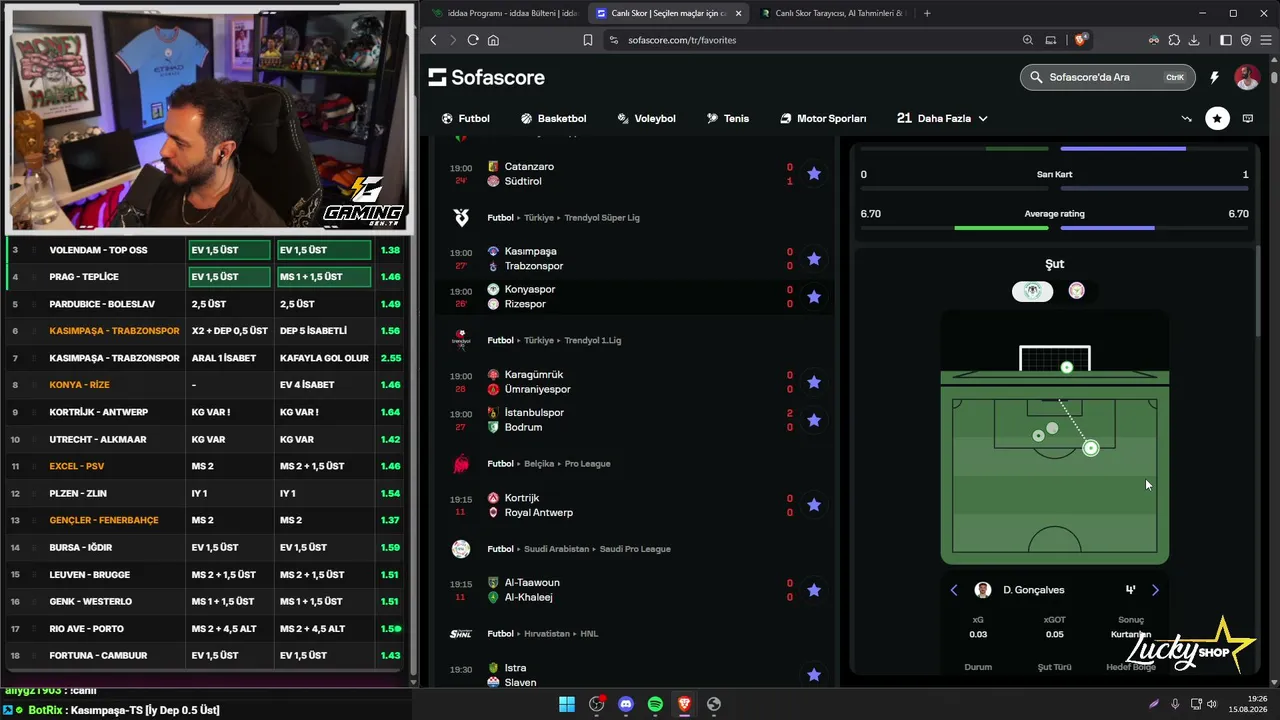Open the browser main hamburger menu
1280x720 pixels.
pyautogui.click(x=1265, y=40)
